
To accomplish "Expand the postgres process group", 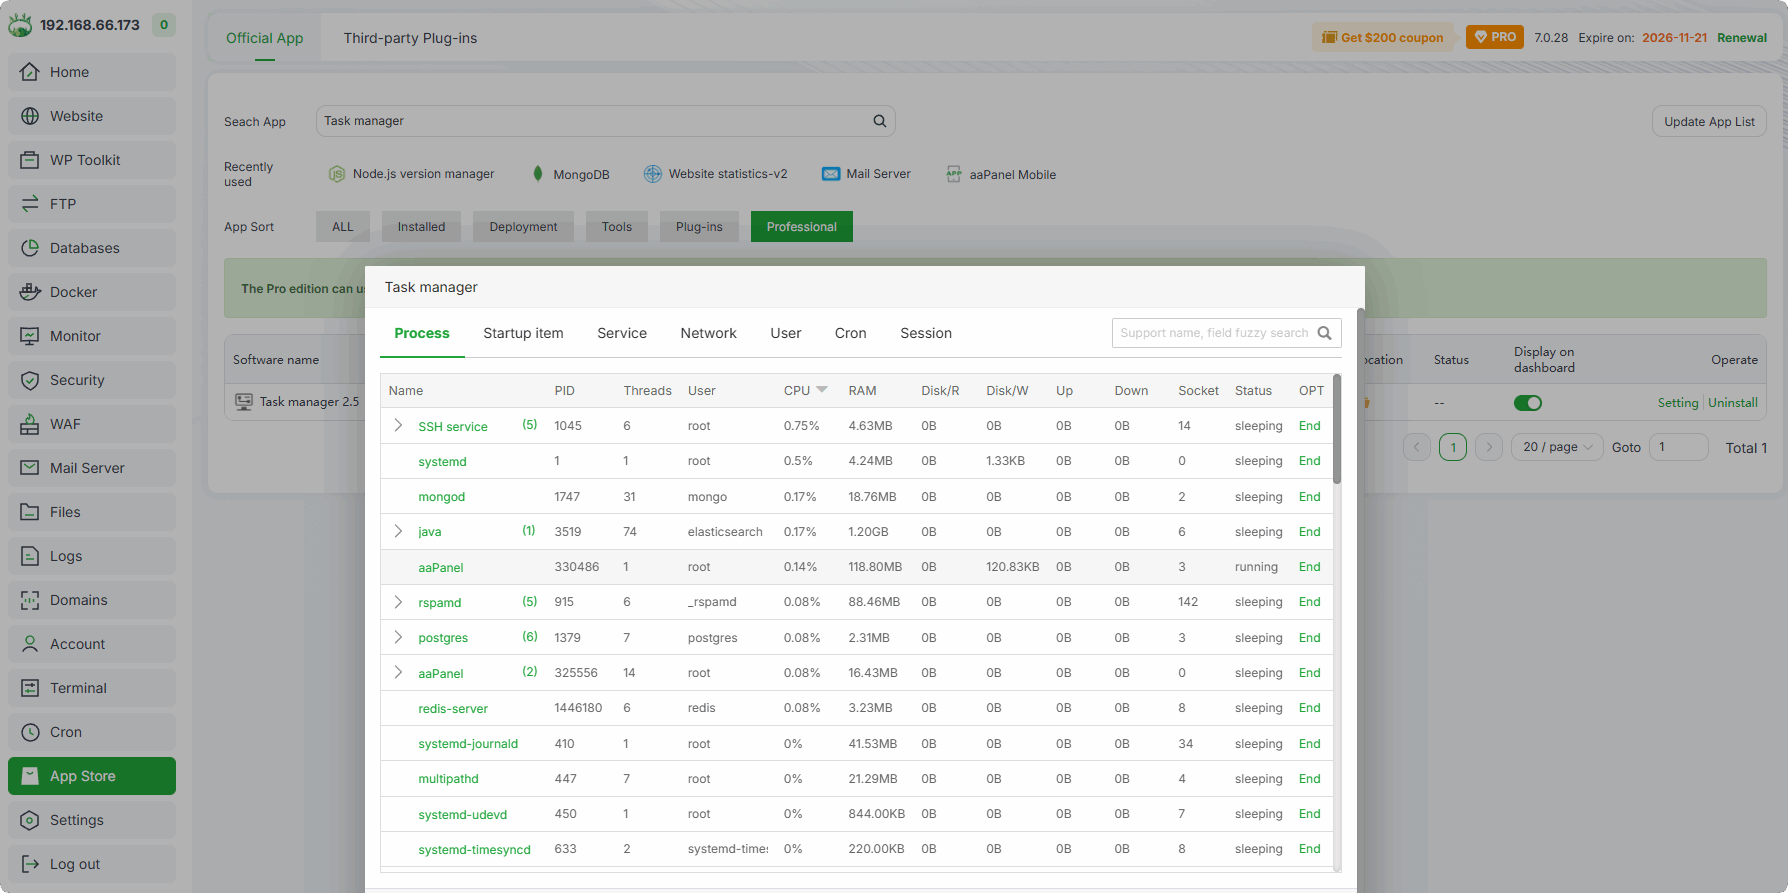I will click(398, 638).
